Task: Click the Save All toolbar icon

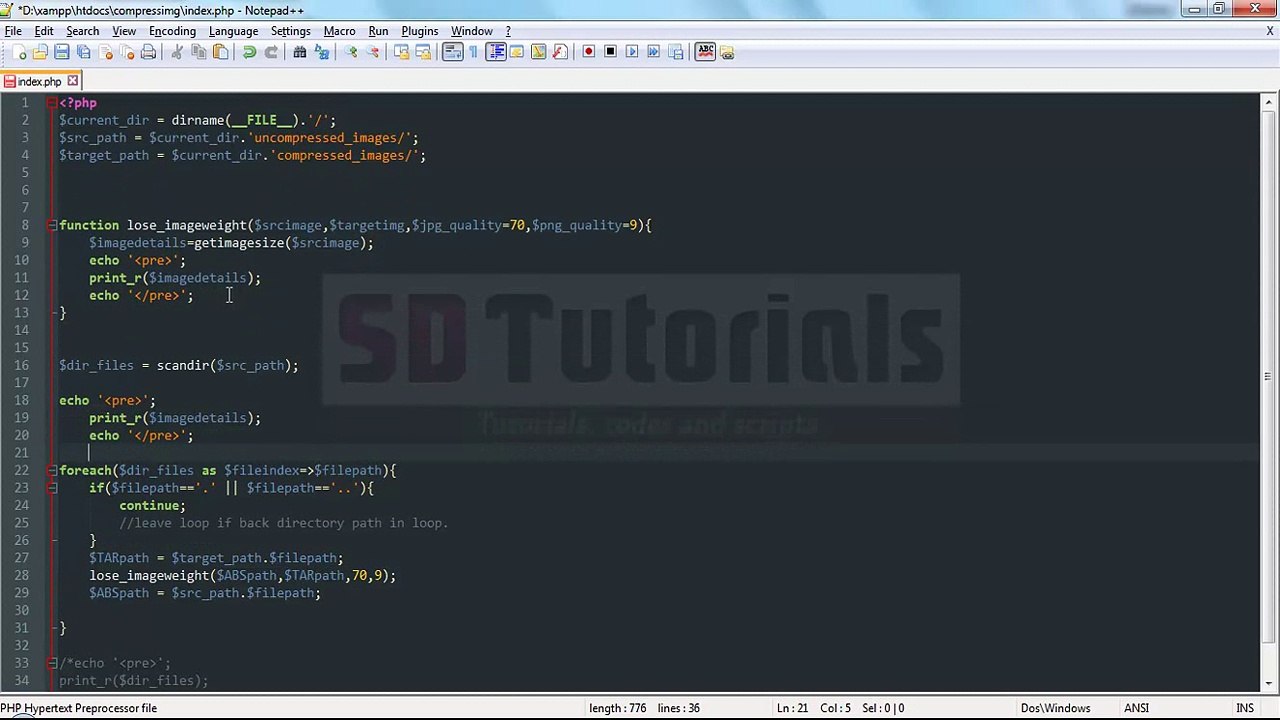Action: (x=84, y=52)
